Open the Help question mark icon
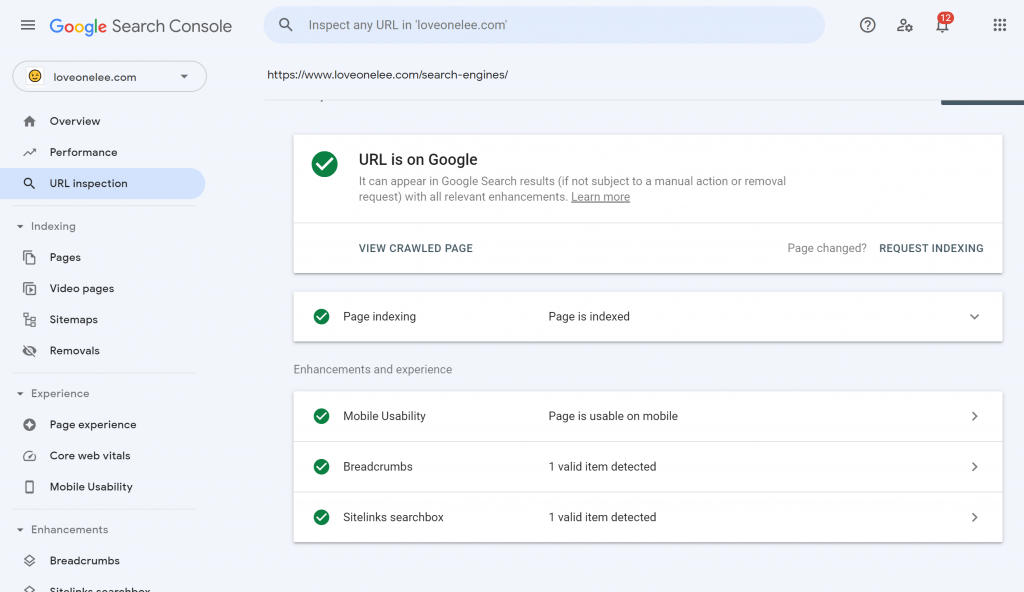Screen dimensions: 1024x592 867,25
